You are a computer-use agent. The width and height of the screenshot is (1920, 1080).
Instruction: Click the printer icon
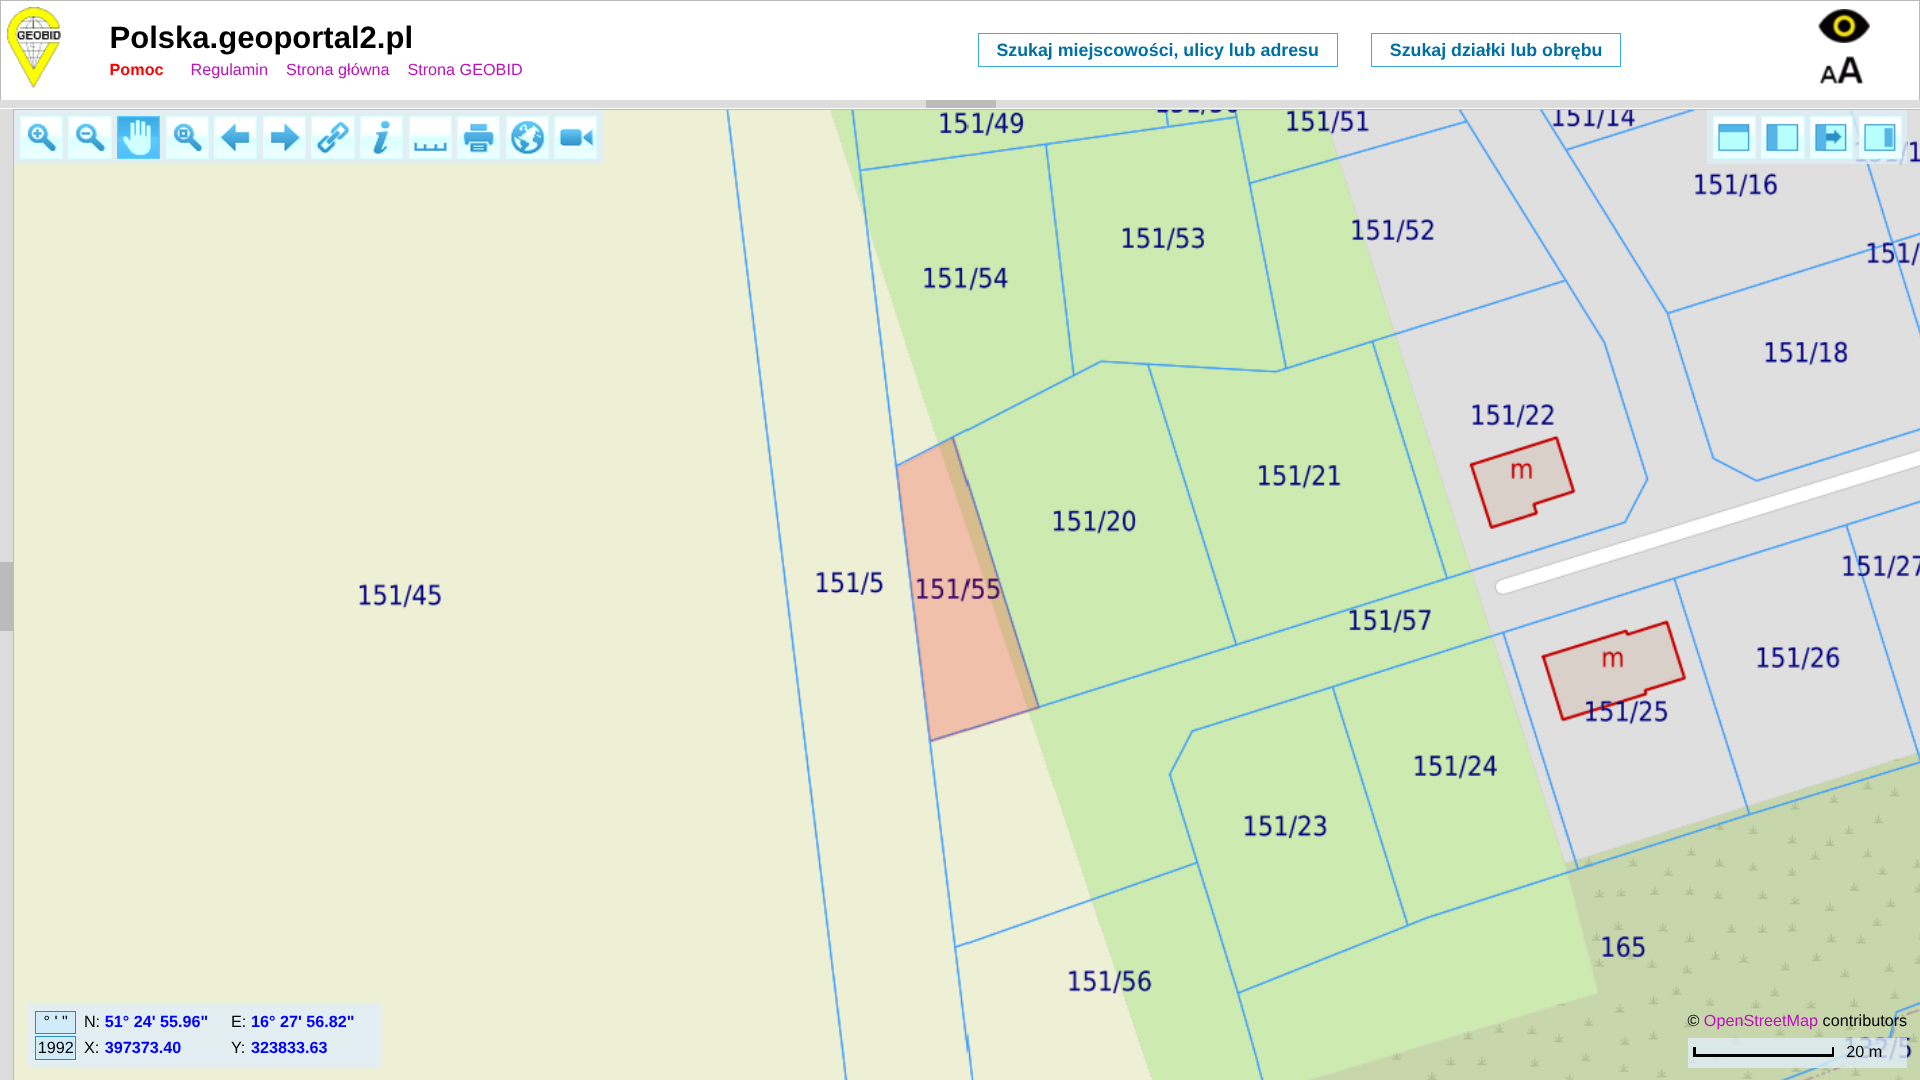tap(479, 138)
